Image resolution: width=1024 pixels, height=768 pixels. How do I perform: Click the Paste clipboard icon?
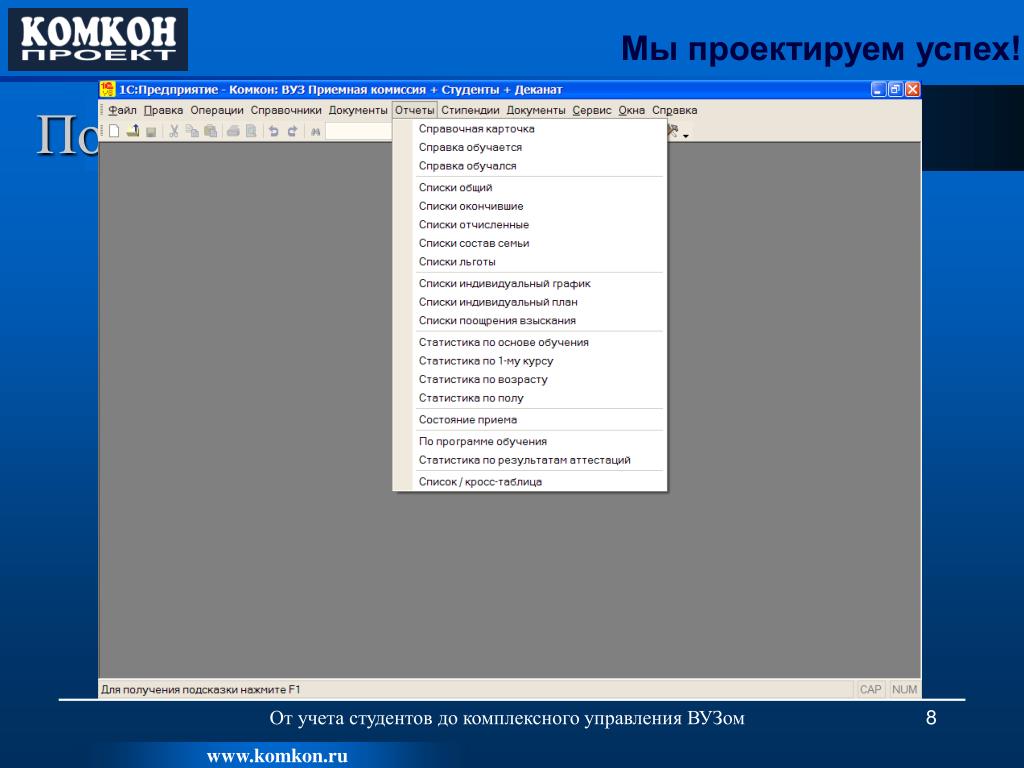coord(210,131)
